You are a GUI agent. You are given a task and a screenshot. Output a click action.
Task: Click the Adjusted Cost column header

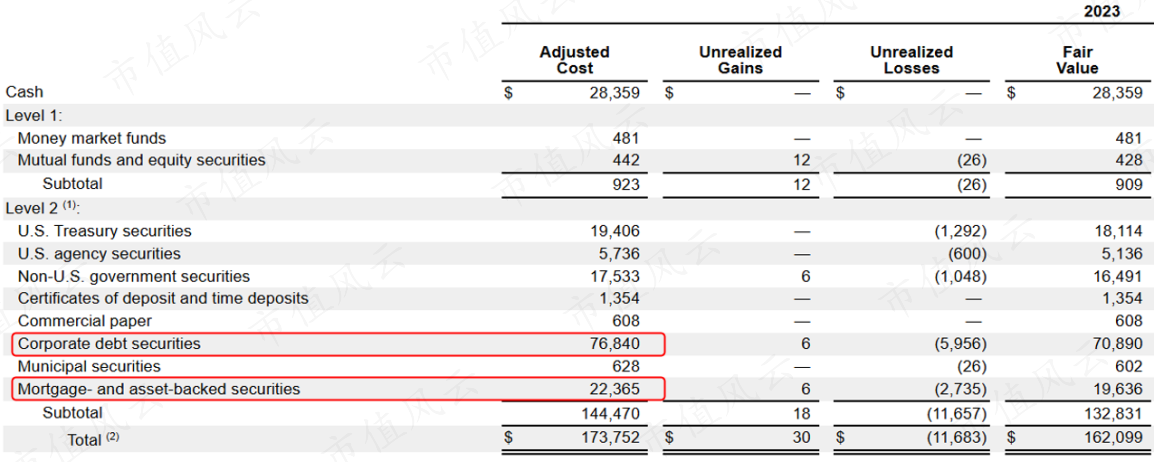(x=574, y=60)
